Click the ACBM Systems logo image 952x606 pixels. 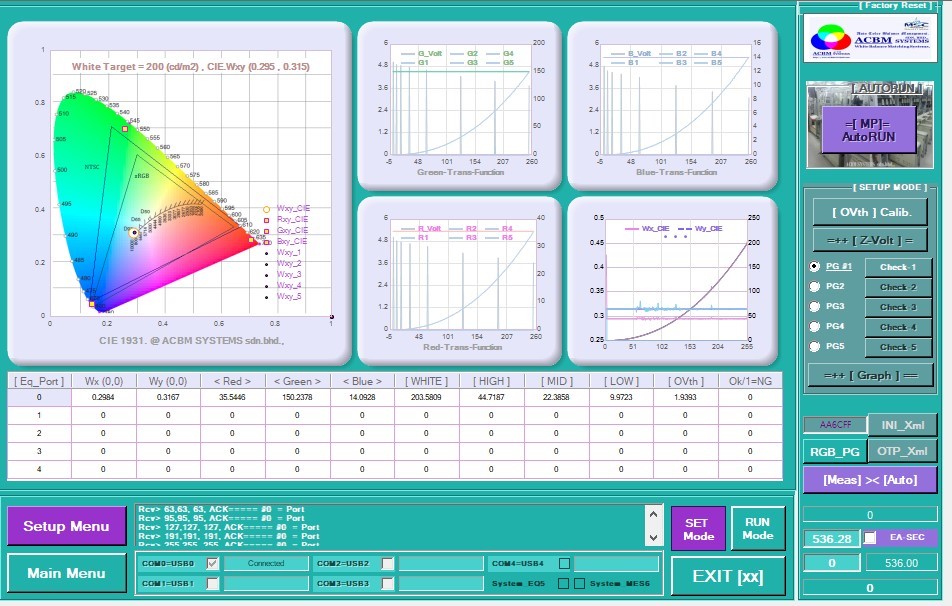869,38
